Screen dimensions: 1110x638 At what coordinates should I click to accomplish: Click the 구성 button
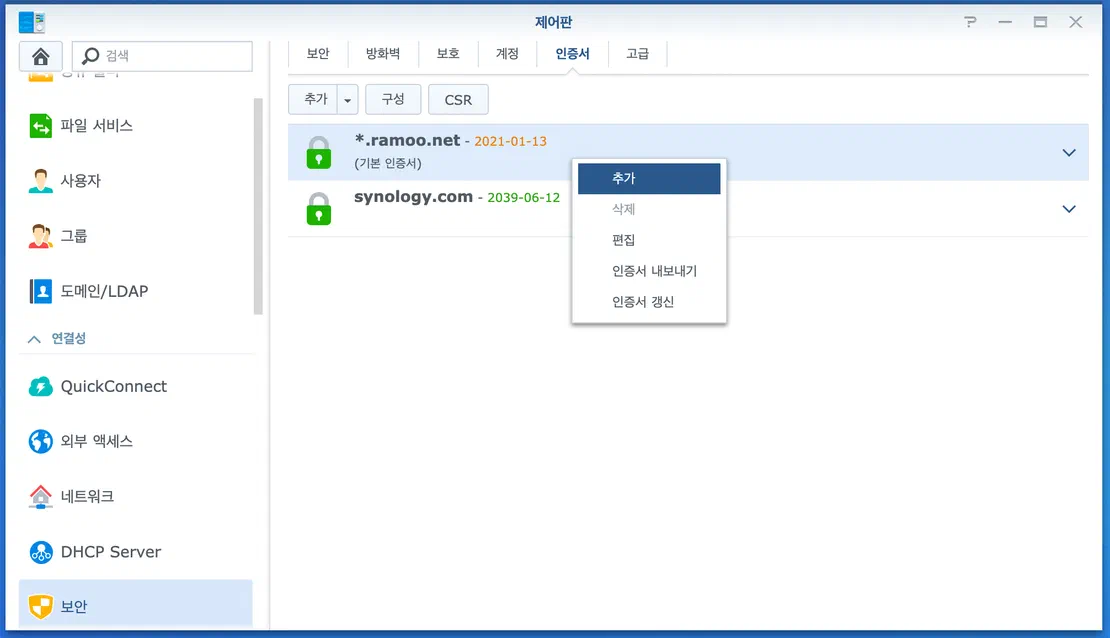[x=393, y=100]
